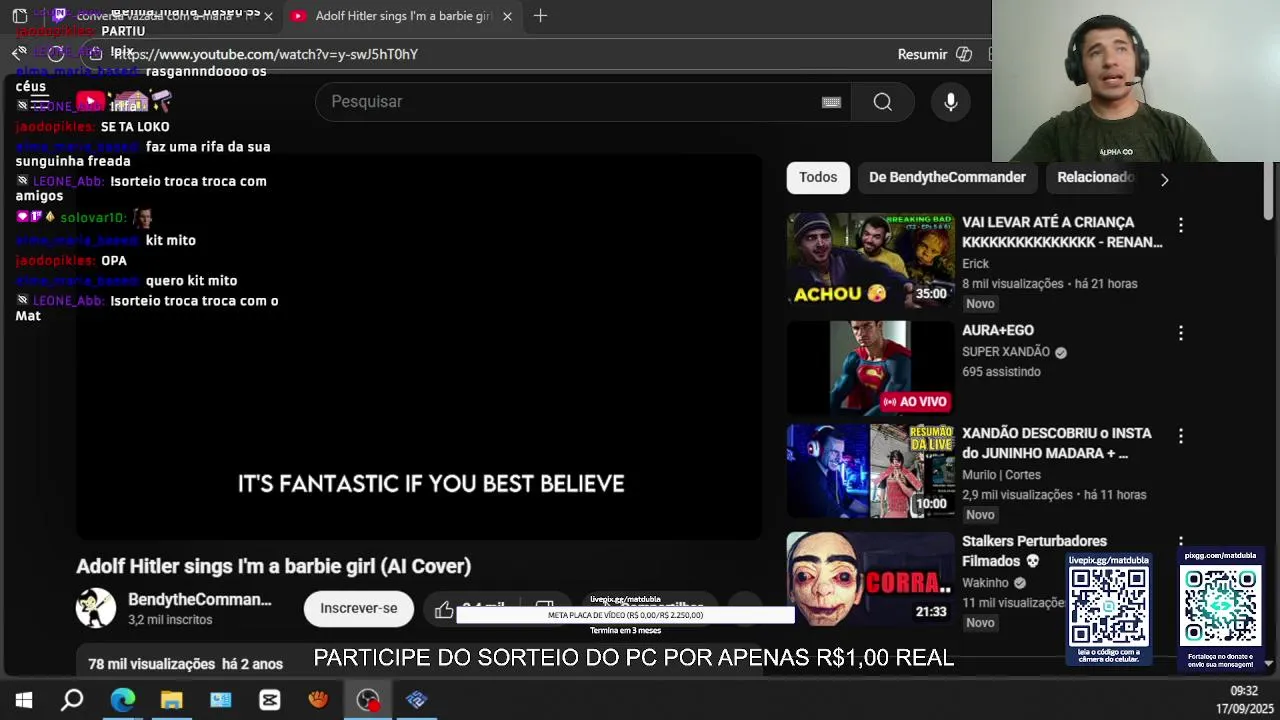Open Microsoft Edge from the taskbar
1280x720 pixels.
pos(122,700)
